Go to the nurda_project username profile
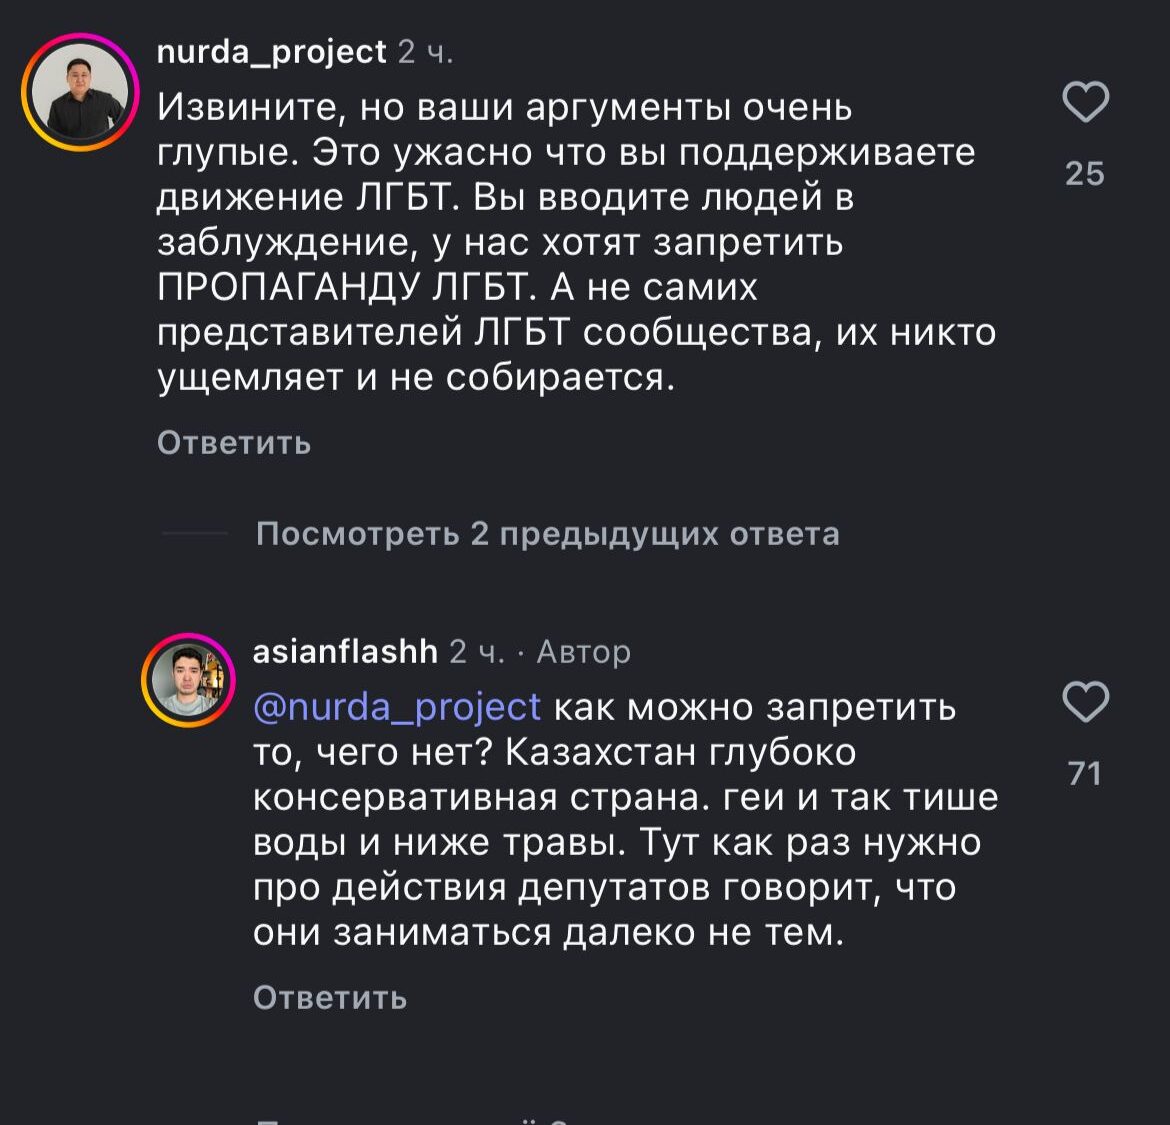Image resolution: width=1170 pixels, height=1125 pixels. click(271, 51)
